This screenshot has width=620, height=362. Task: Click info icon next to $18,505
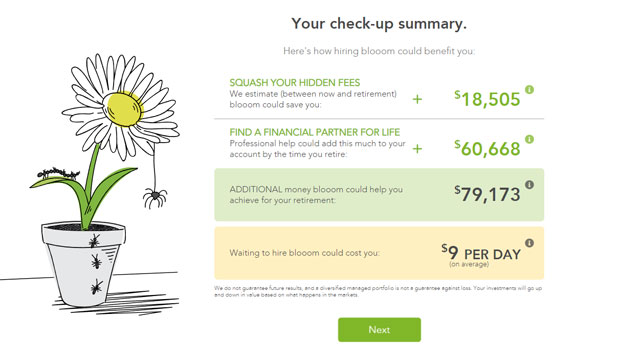pyautogui.click(x=529, y=90)
